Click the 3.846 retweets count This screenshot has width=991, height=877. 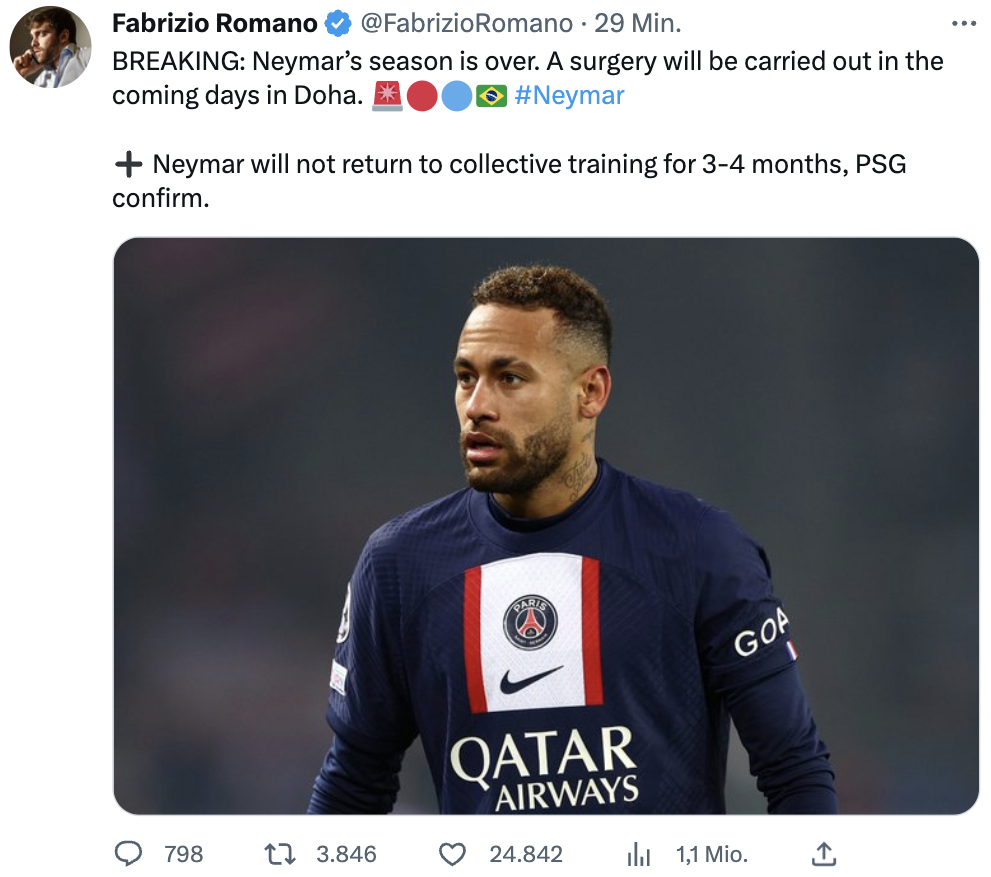(346, 854)
